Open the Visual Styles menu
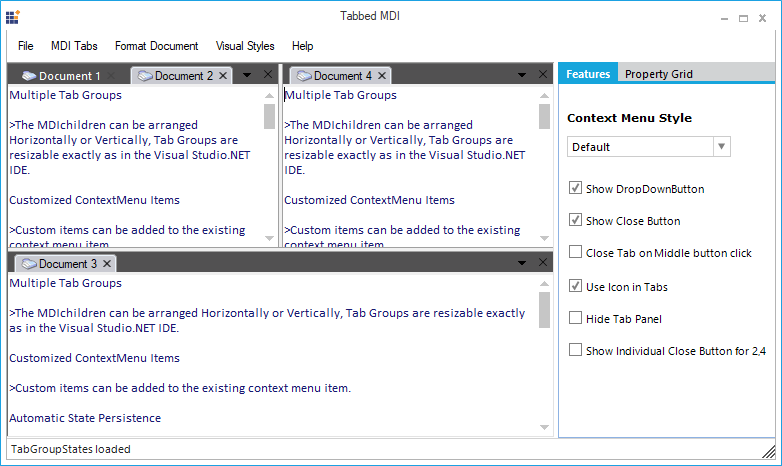This screenshot has width=782, height=466. [245, 46]
